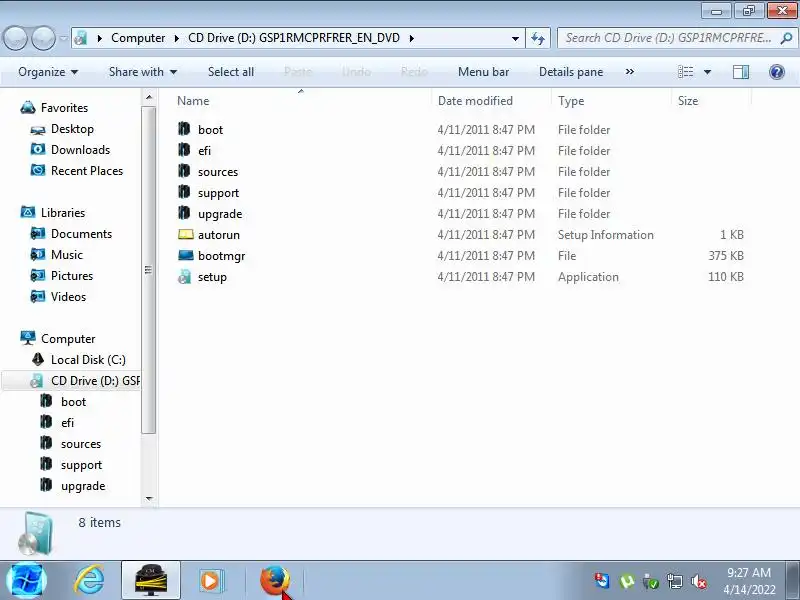Screen dimensions: 800x600
Task: Click the network tray icon
Action: [674, 581]
